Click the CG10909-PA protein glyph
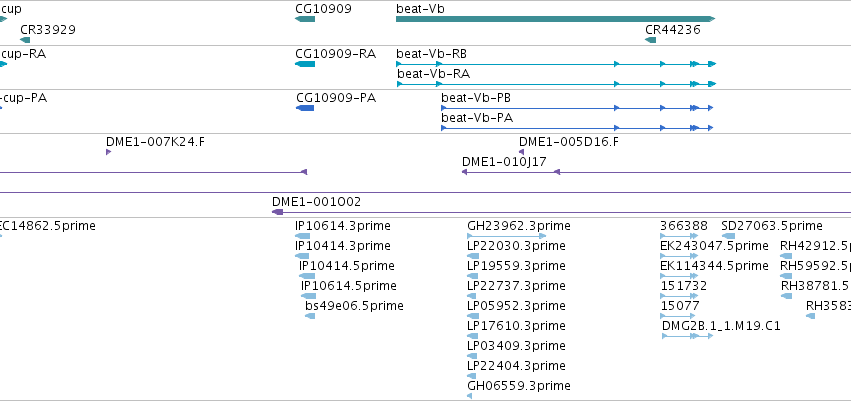This screenshot has width=851, height=401. 305,108
